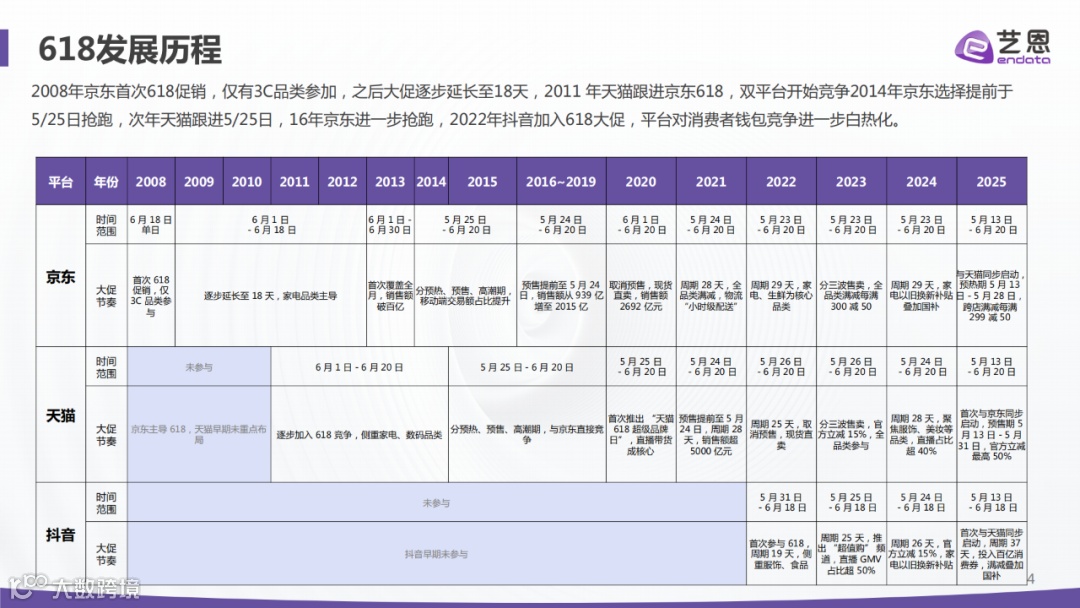Select the "2025" column header
This screenshot has width=1080, height=608.
point(992,182)
